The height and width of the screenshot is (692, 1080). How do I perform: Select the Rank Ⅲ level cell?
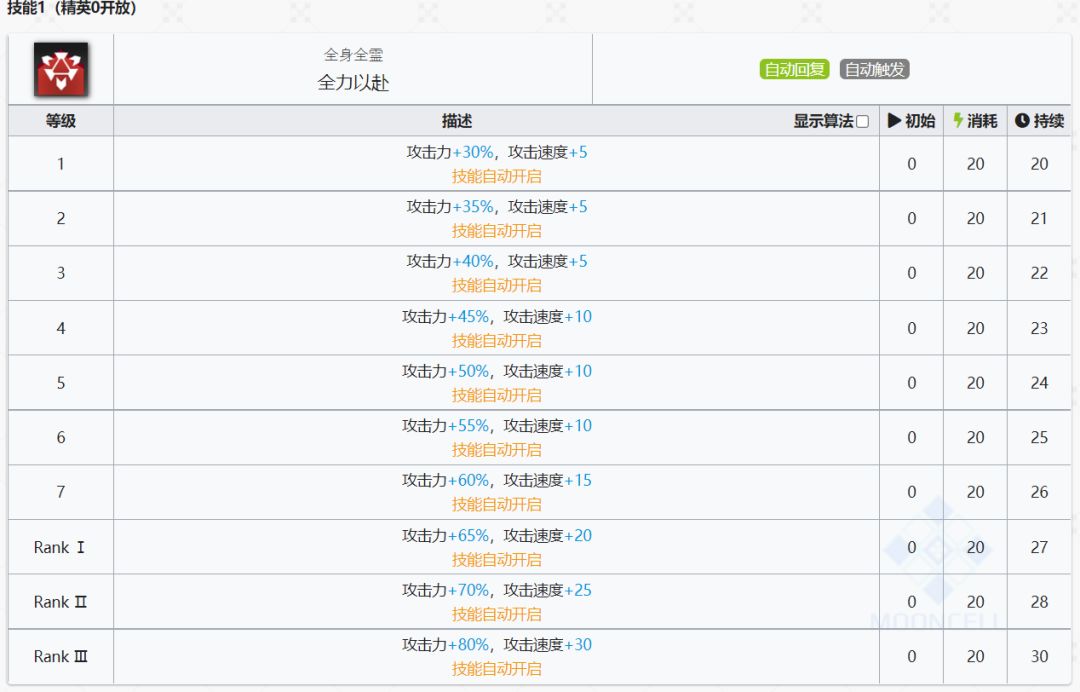coord(61,657)
